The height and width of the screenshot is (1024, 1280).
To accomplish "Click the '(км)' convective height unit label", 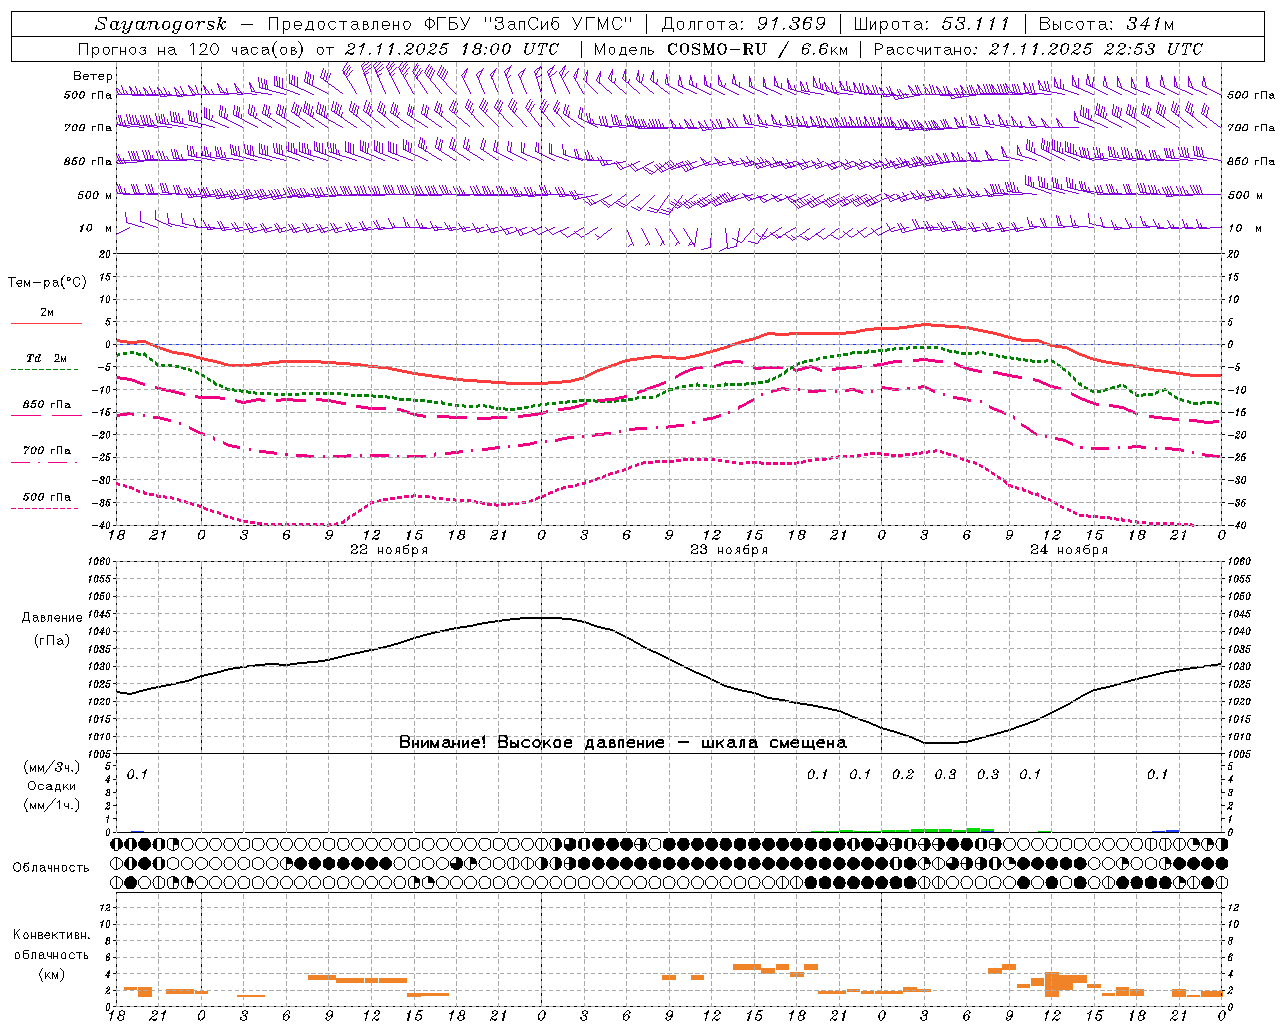I will pyautogui.click(x=52, y=974).
